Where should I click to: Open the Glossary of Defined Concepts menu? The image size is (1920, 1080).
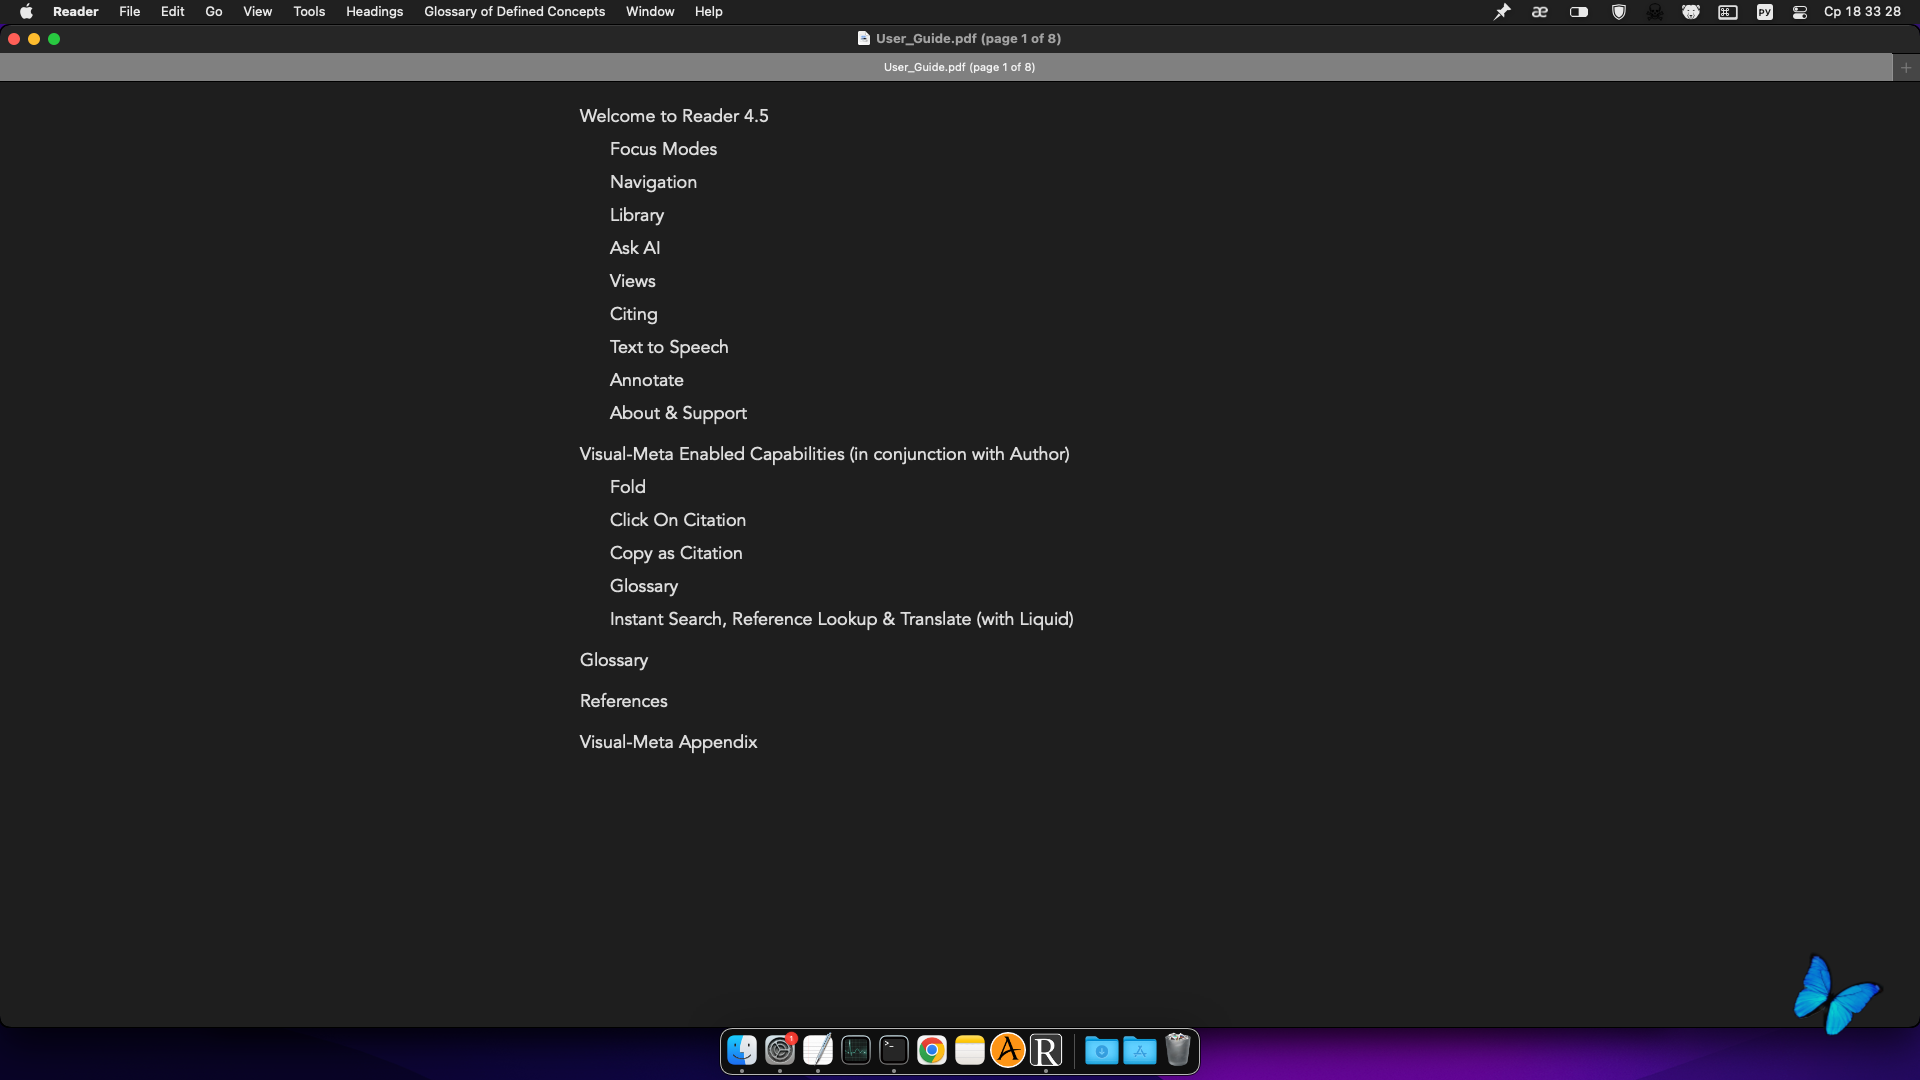click(x=515, y=12)
